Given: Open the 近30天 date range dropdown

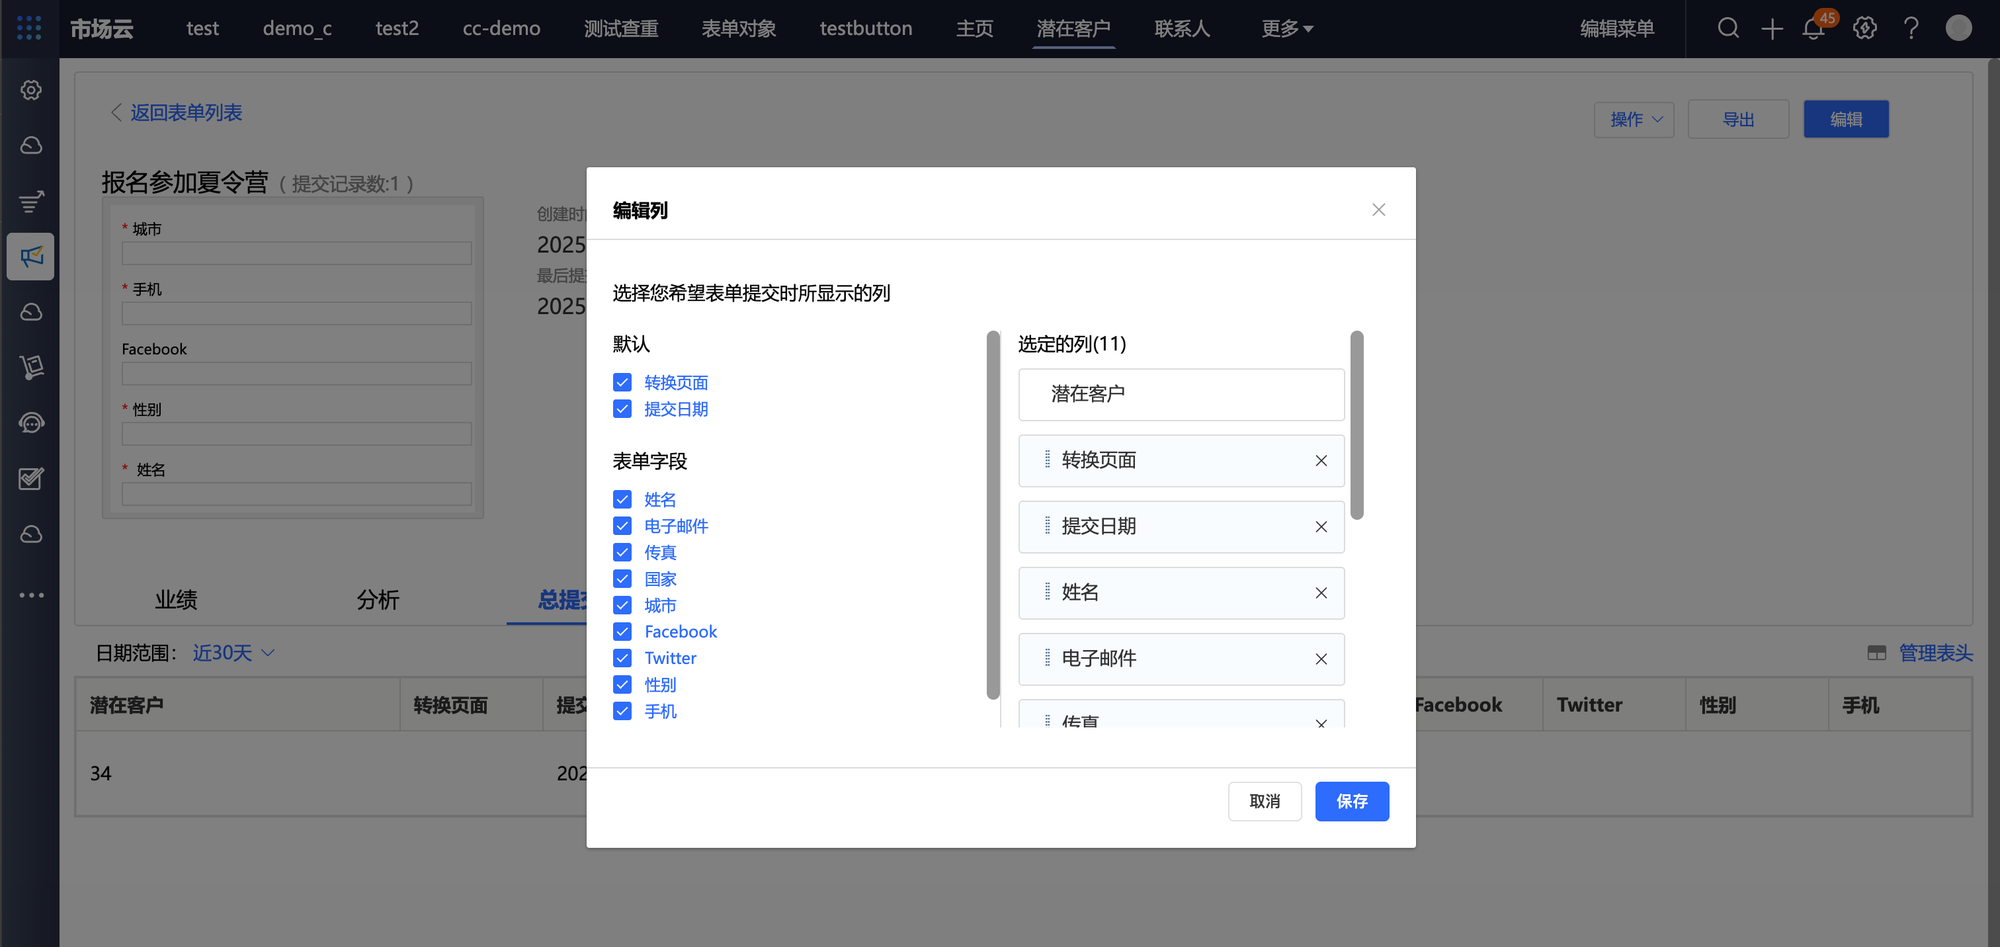Looking at the screenshot, I should (x=233, y=653).
